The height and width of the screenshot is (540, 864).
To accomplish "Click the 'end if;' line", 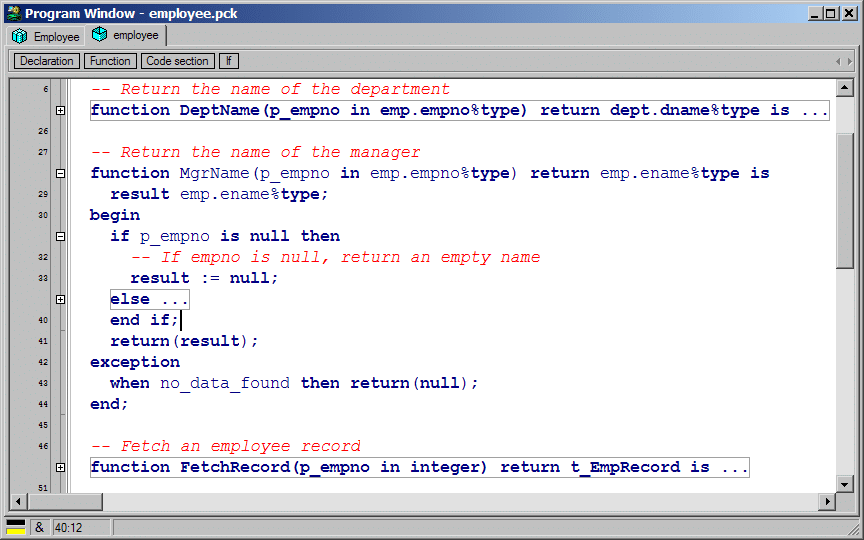I will (x=144, y=320).
